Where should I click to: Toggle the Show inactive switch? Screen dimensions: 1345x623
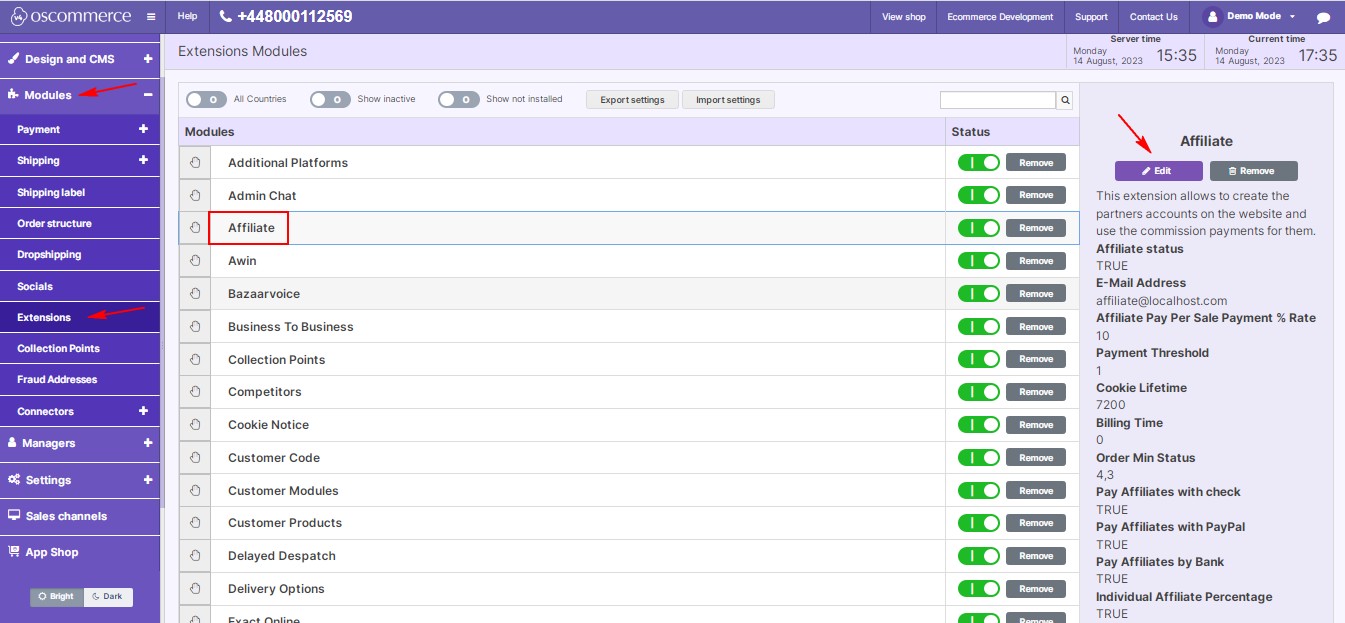330,99
